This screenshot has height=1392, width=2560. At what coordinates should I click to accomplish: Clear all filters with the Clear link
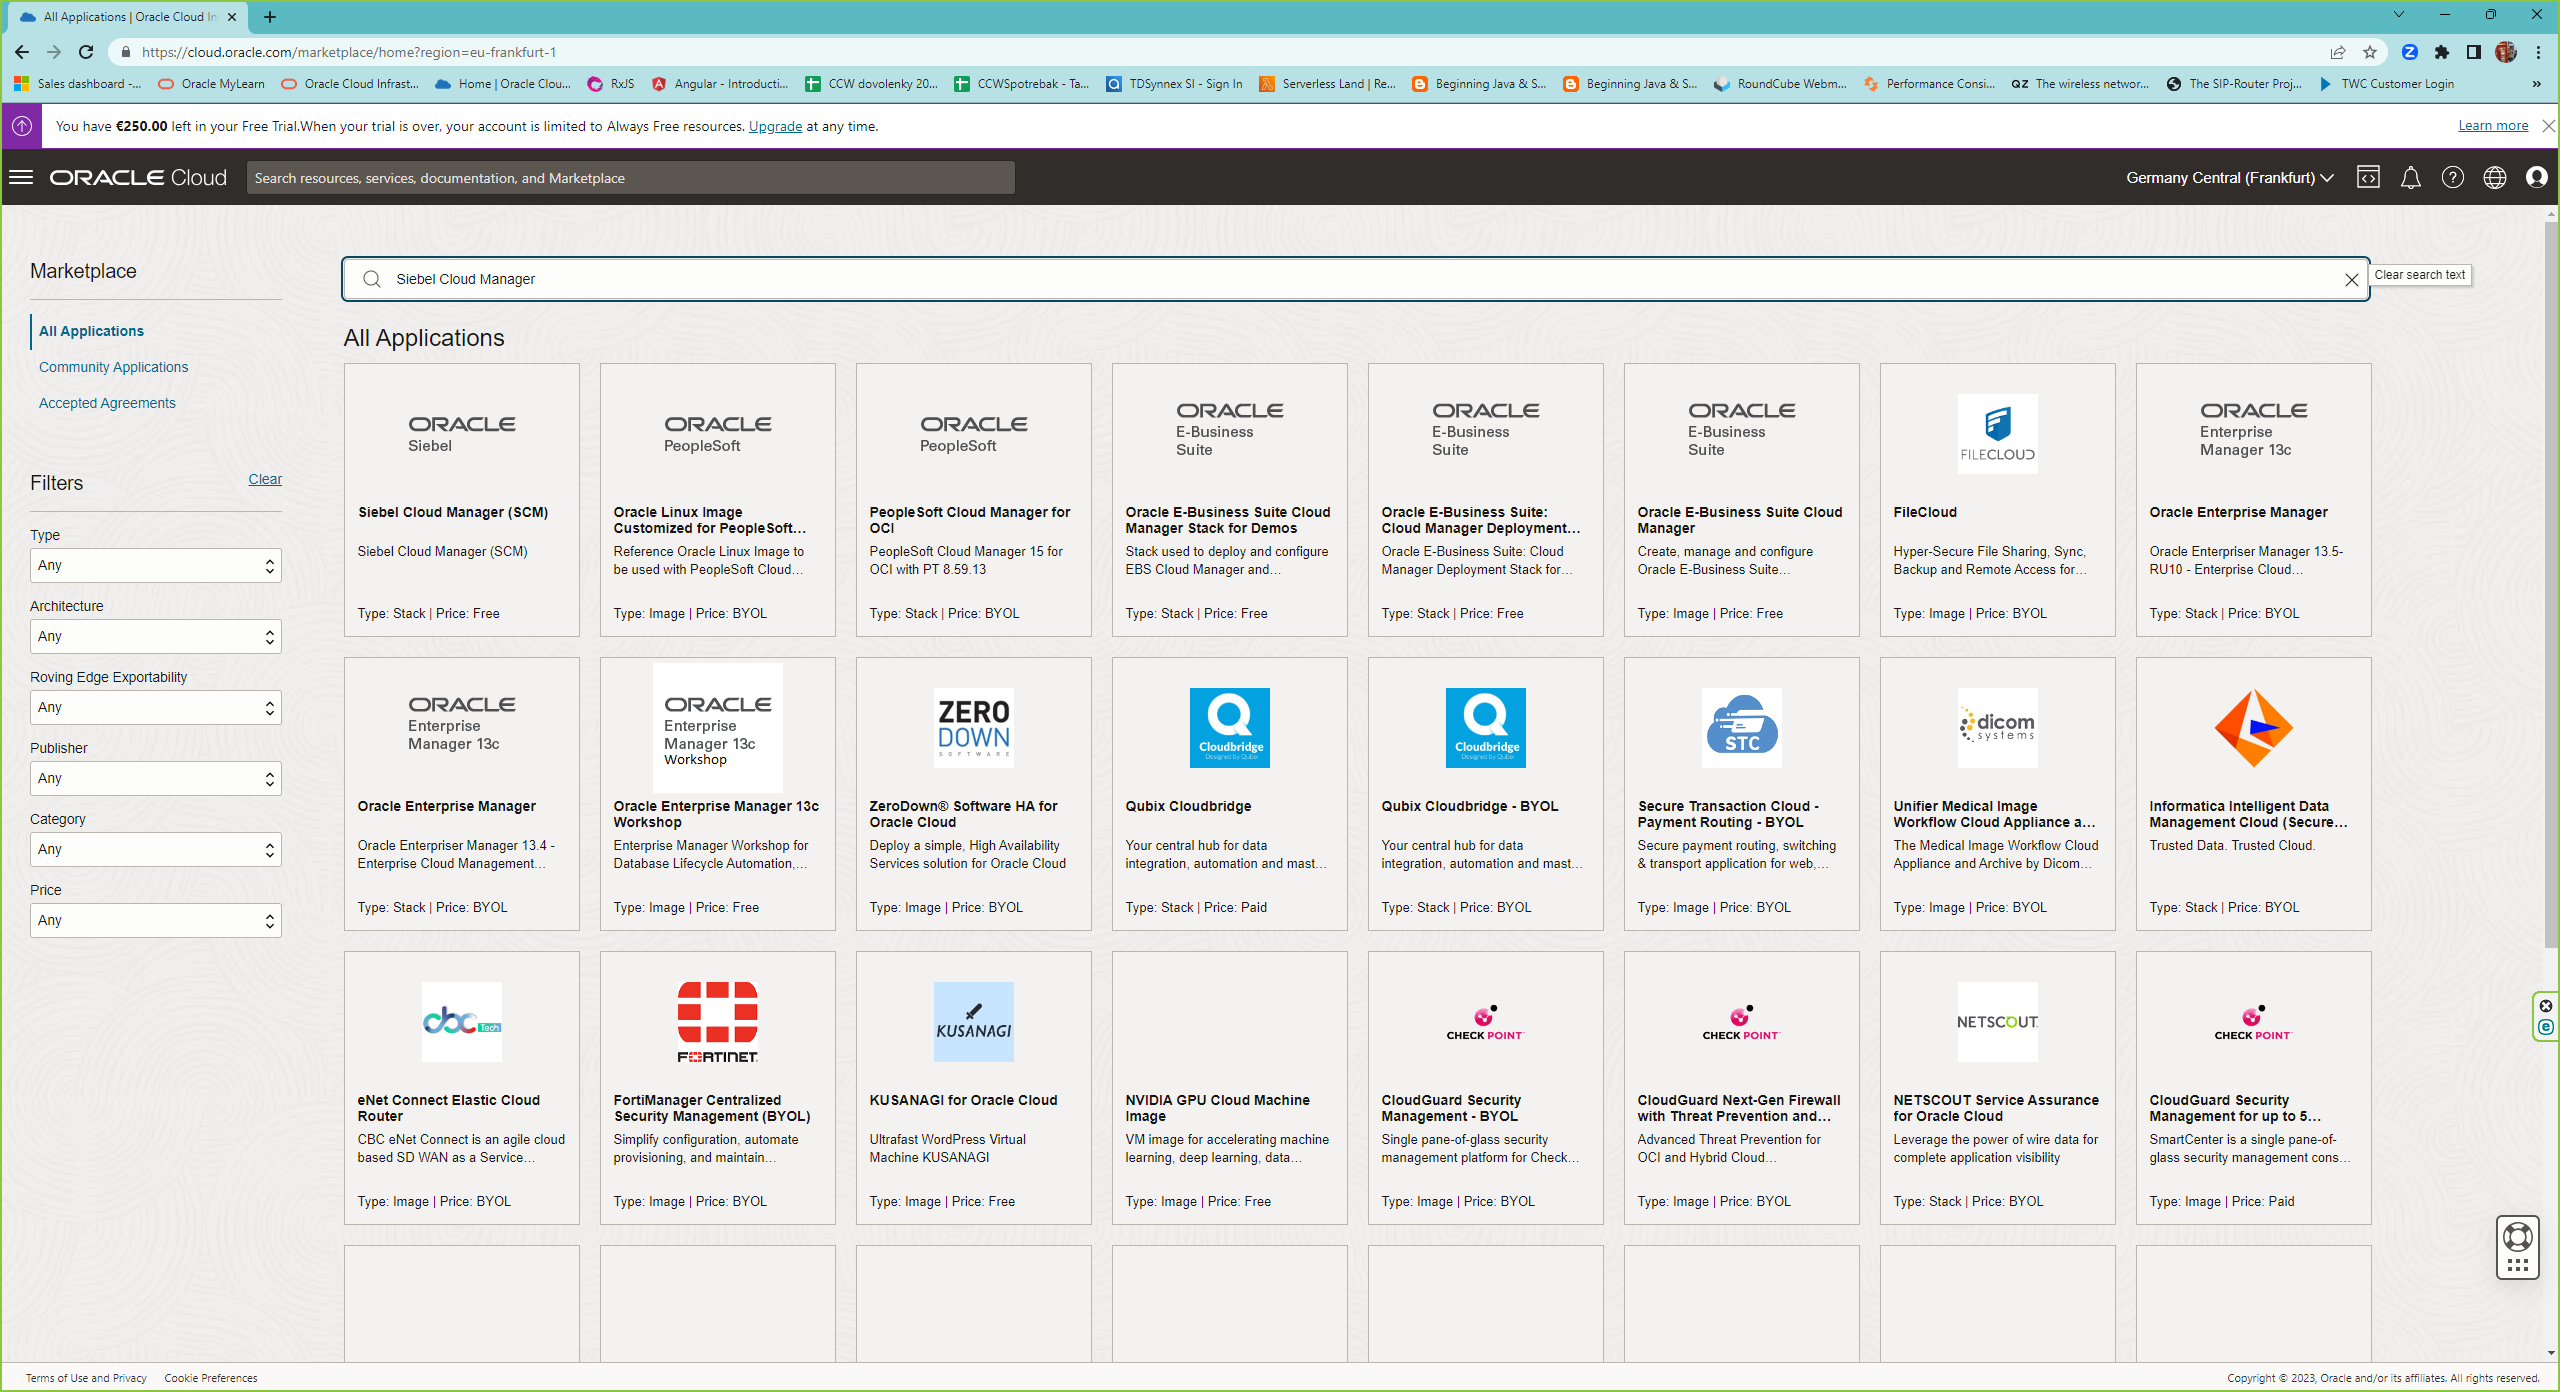click(x=265, y=479)
